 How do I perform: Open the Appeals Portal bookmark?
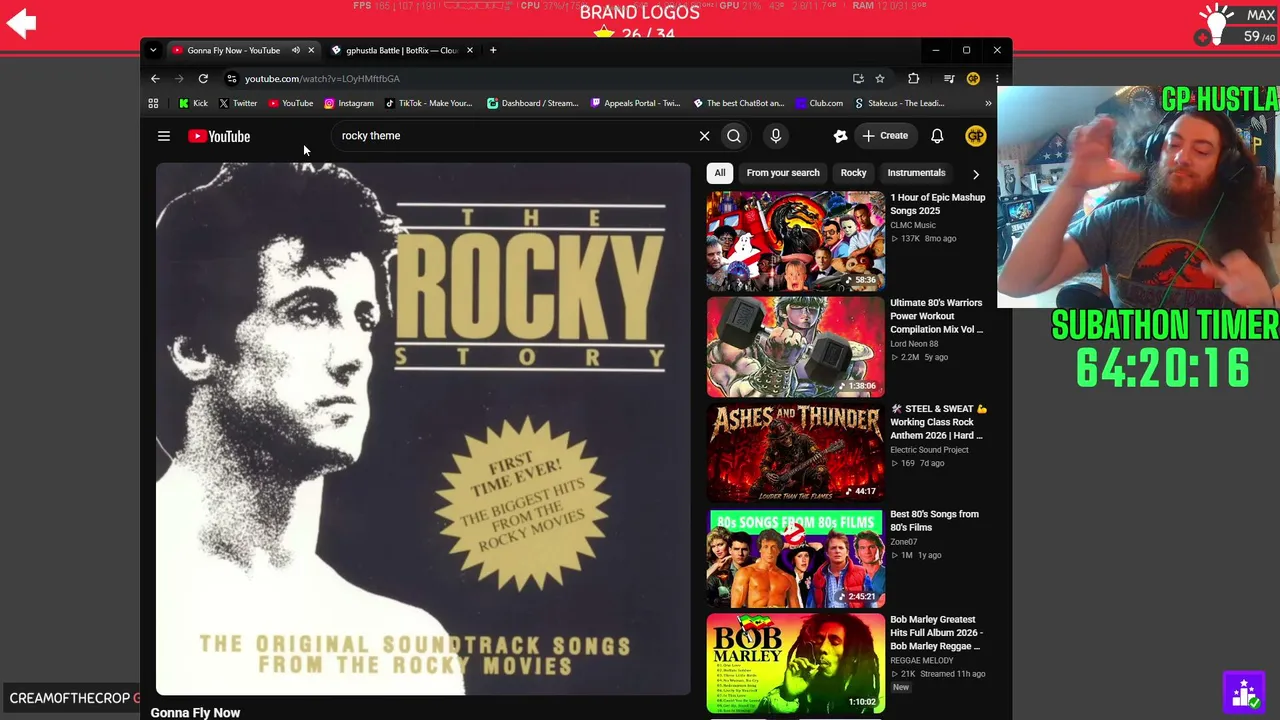(x=636, y=103)
